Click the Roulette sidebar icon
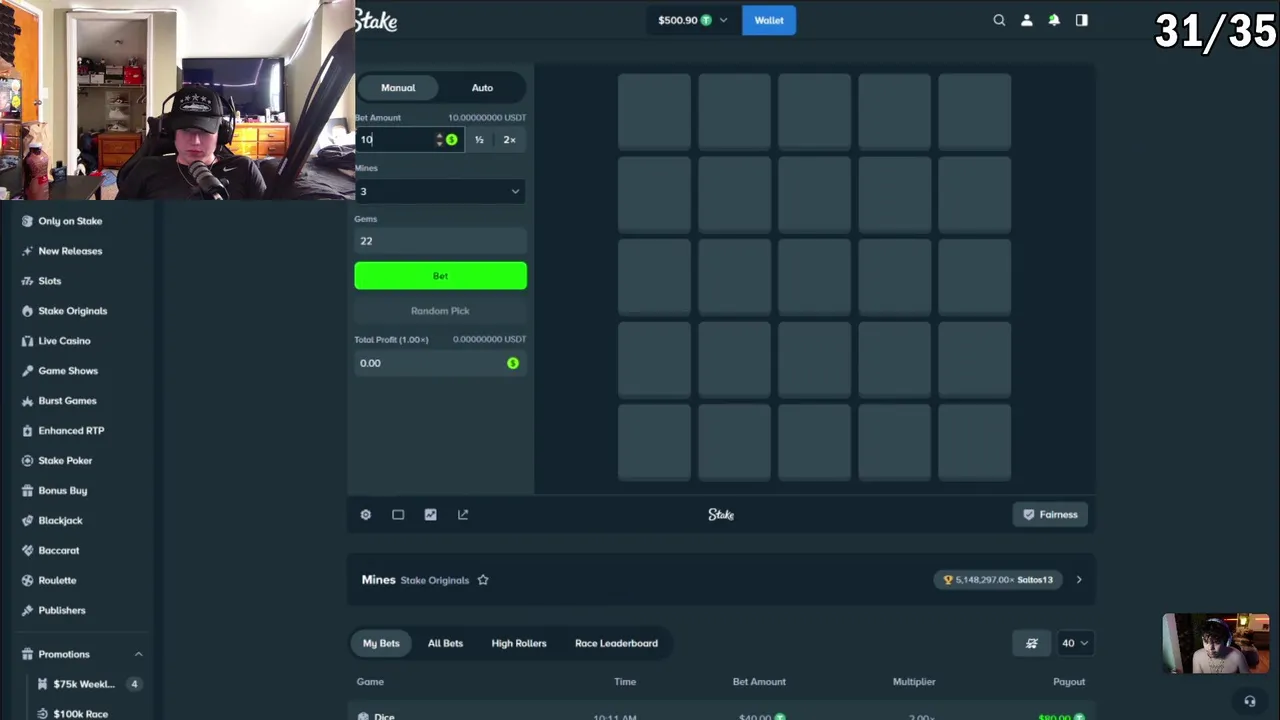The width and height of the screenshot is (1280, 720). pyautogui.click(x=27, y=580)
